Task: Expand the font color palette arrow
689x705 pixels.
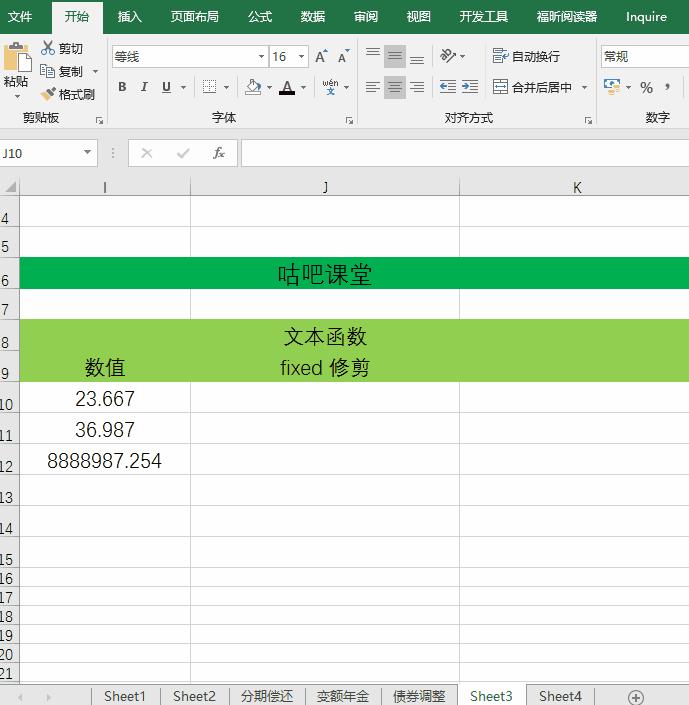Action: point(304,87)
